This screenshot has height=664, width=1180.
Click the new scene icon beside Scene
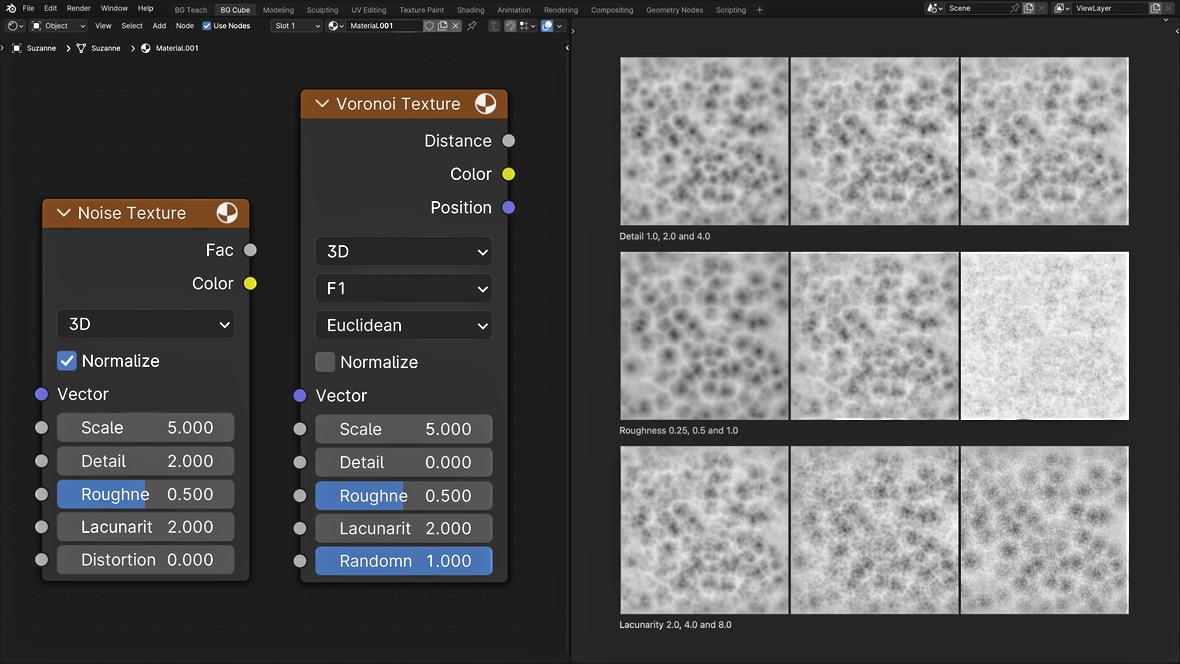[1028, 8]
